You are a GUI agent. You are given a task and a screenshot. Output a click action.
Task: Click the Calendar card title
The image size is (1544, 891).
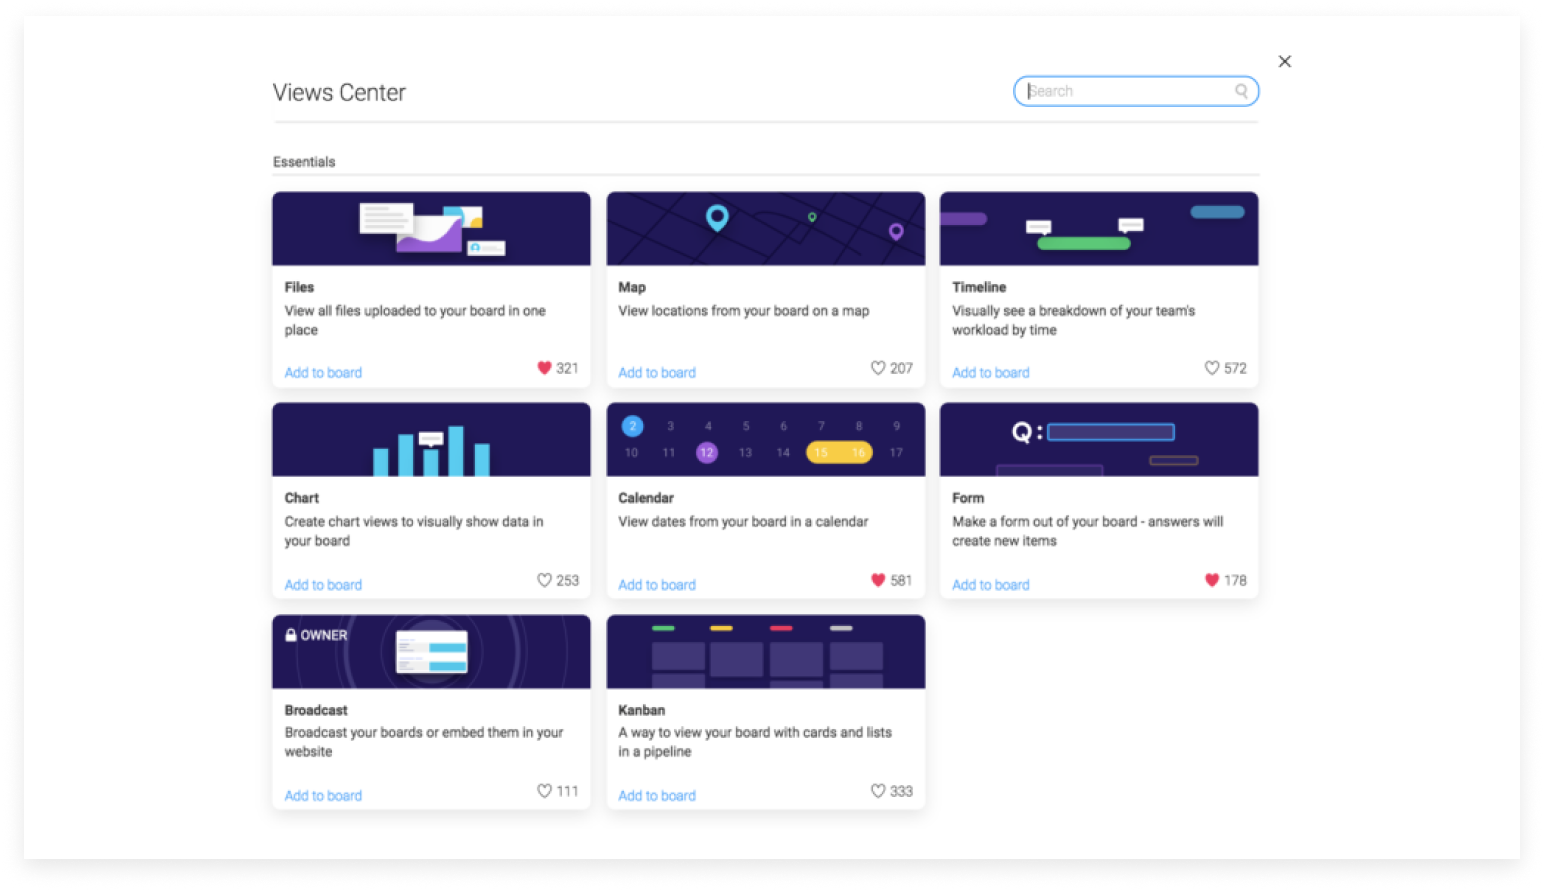pyautogui.click(x=646, y=498)
